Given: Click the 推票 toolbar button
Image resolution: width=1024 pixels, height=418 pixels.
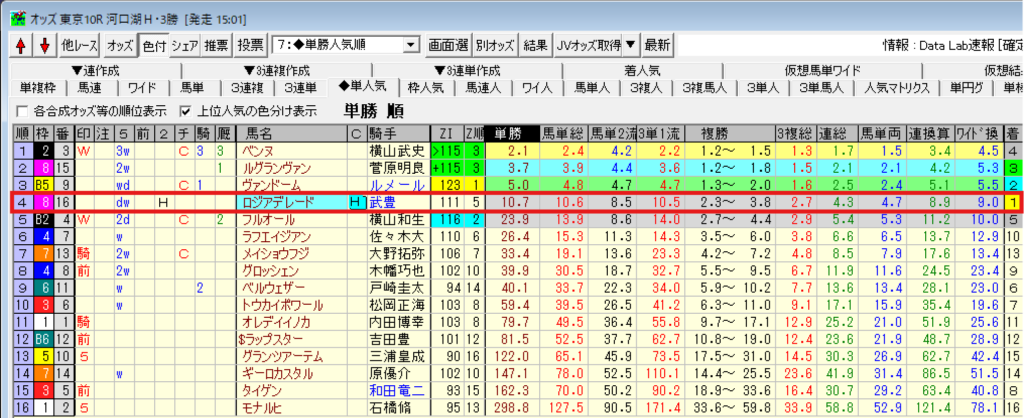Looking at the screenshot, I should 217,45.
